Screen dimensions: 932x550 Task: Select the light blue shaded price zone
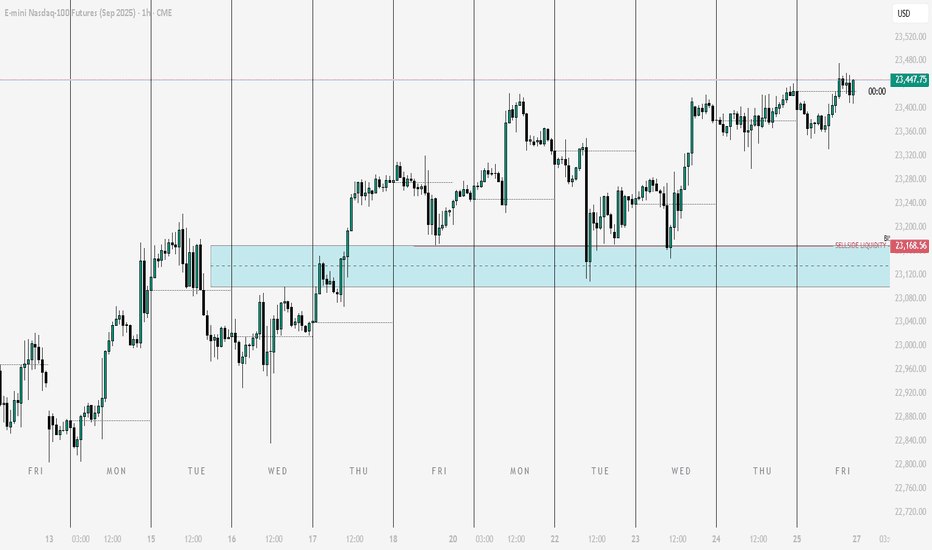tap(550, 266)
